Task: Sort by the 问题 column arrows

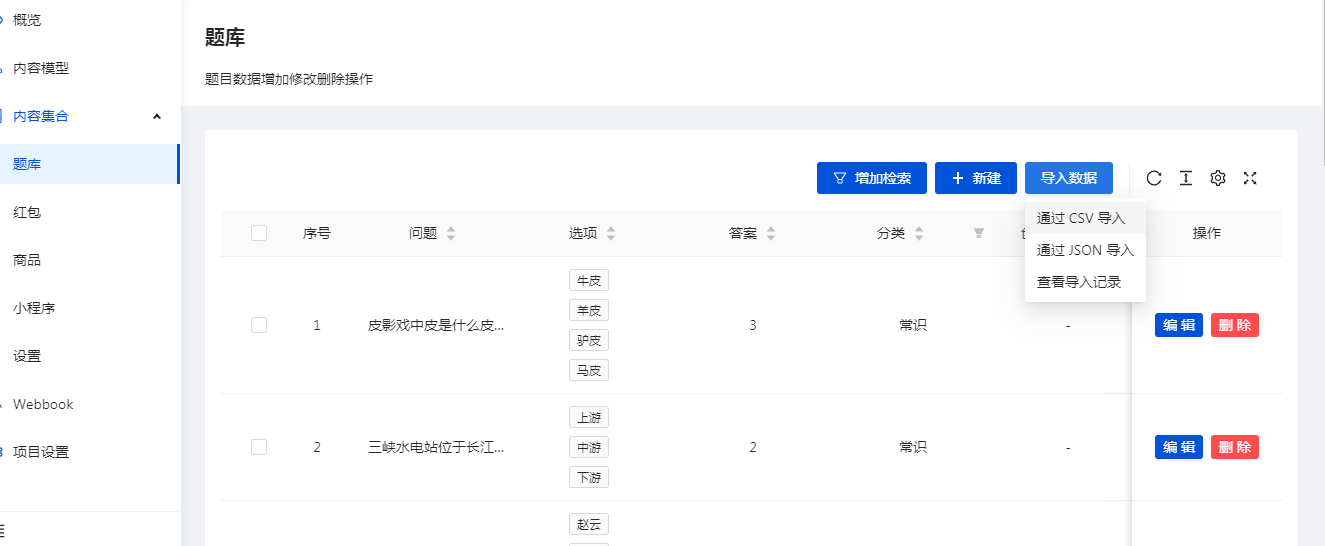Action: (451, 233)
